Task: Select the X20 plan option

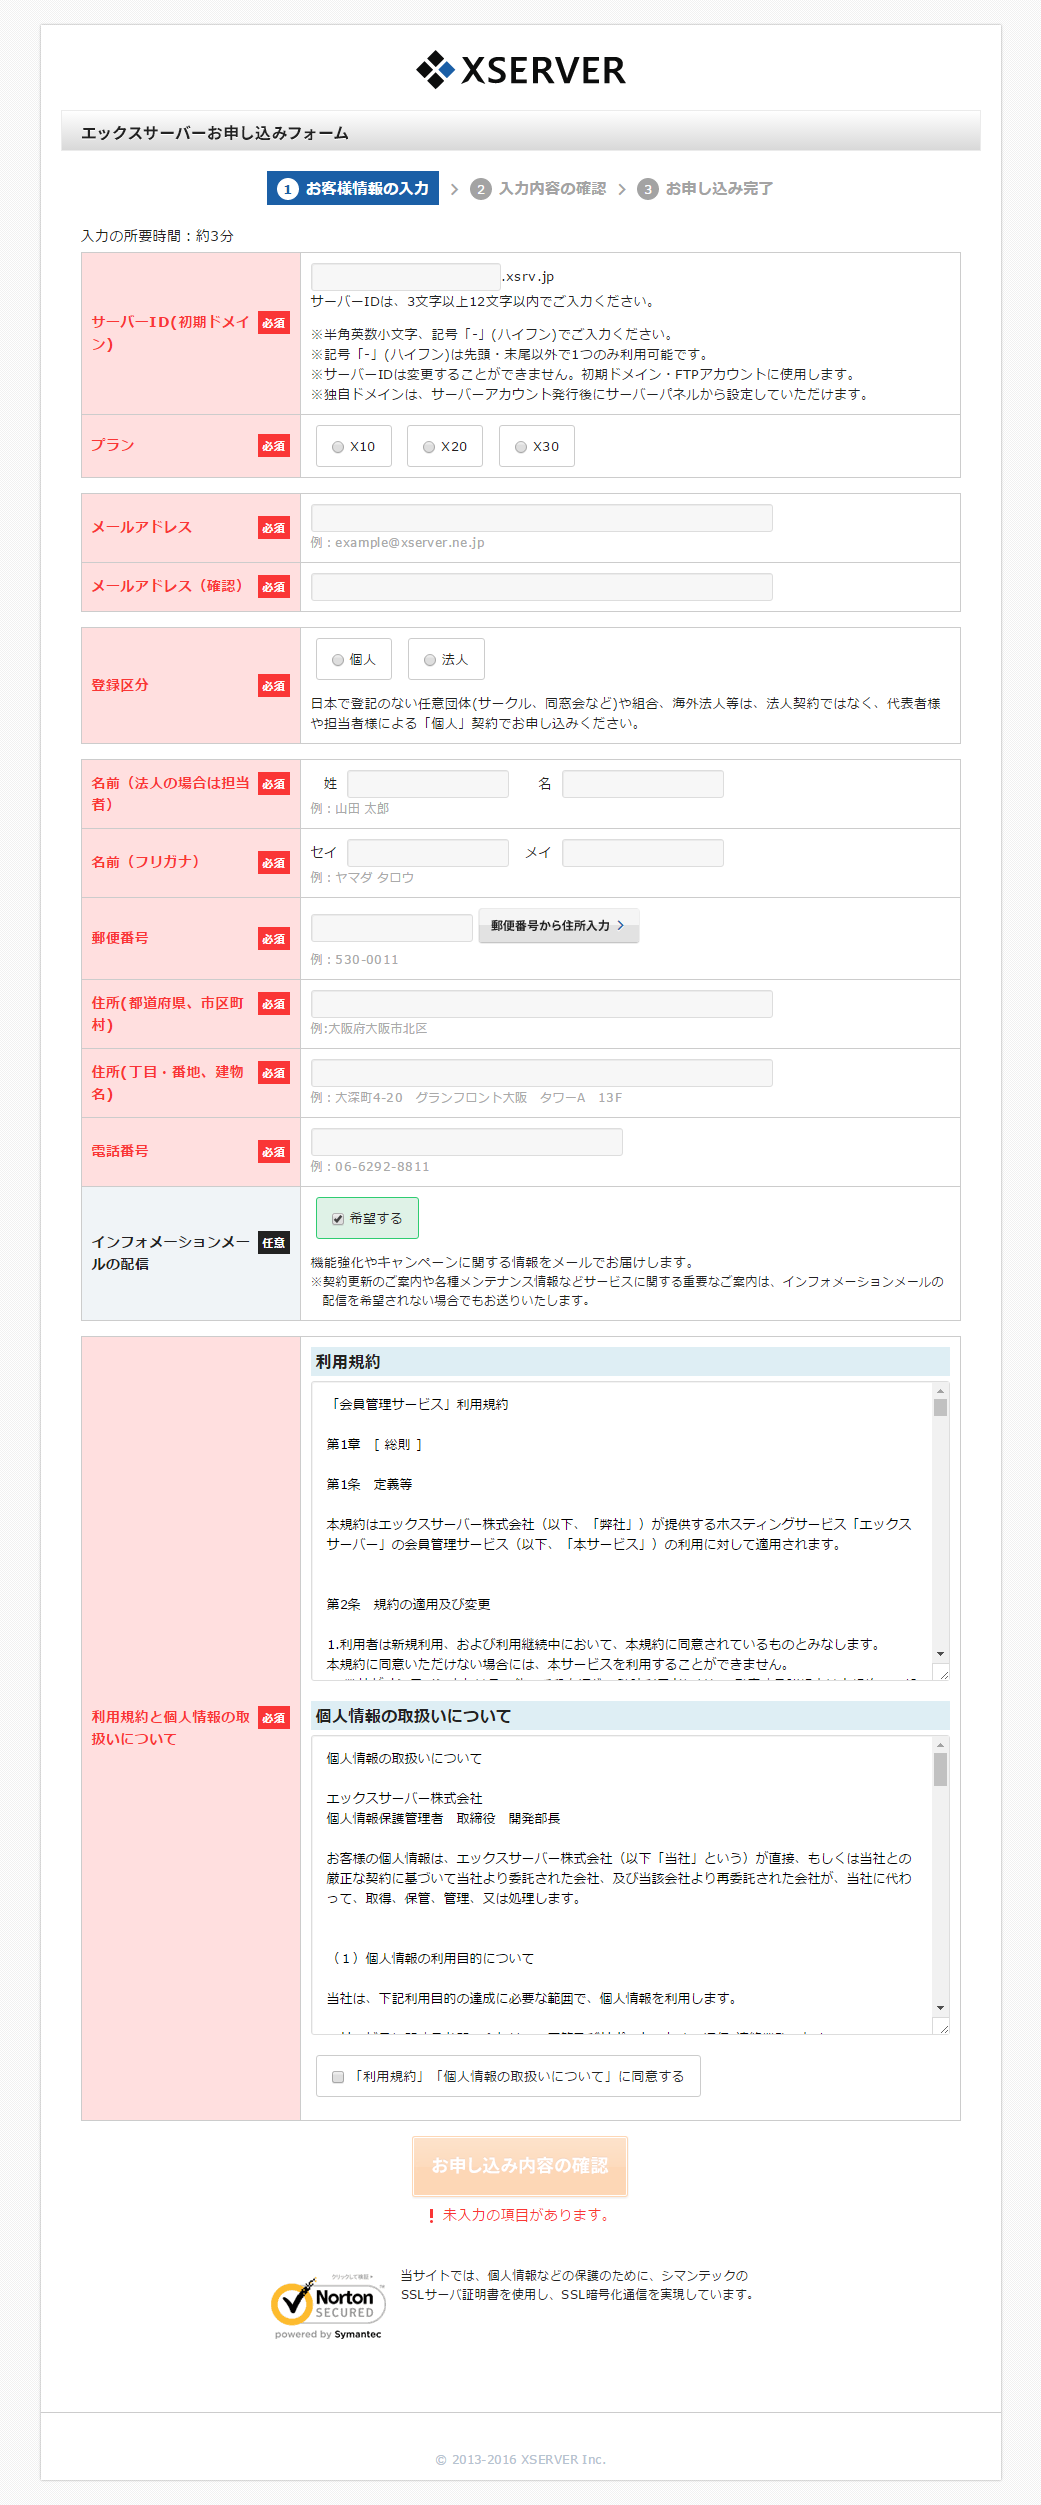Action: click(x=430, y=447)
